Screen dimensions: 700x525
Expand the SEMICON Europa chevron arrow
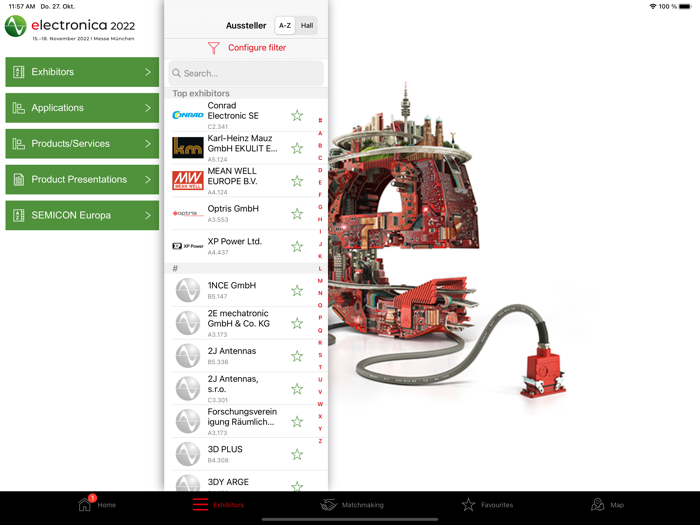[148, 215]
